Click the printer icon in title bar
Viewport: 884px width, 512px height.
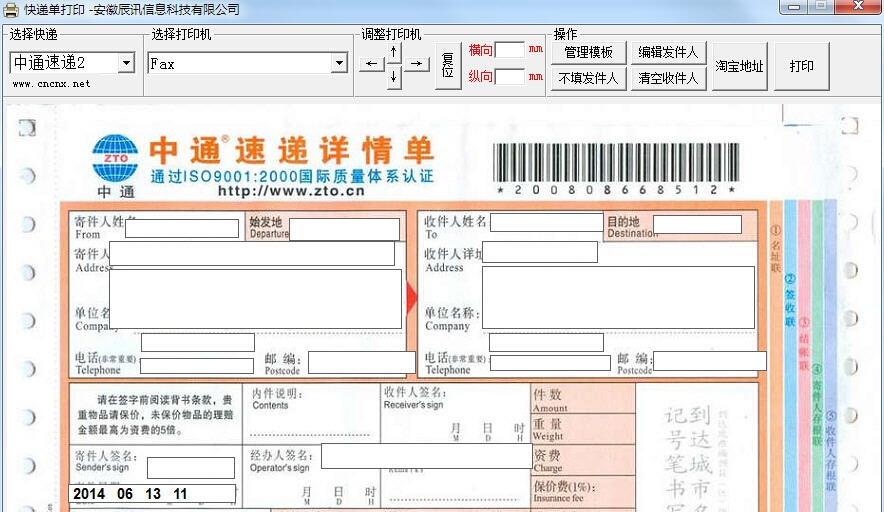[x=11, y=10]
